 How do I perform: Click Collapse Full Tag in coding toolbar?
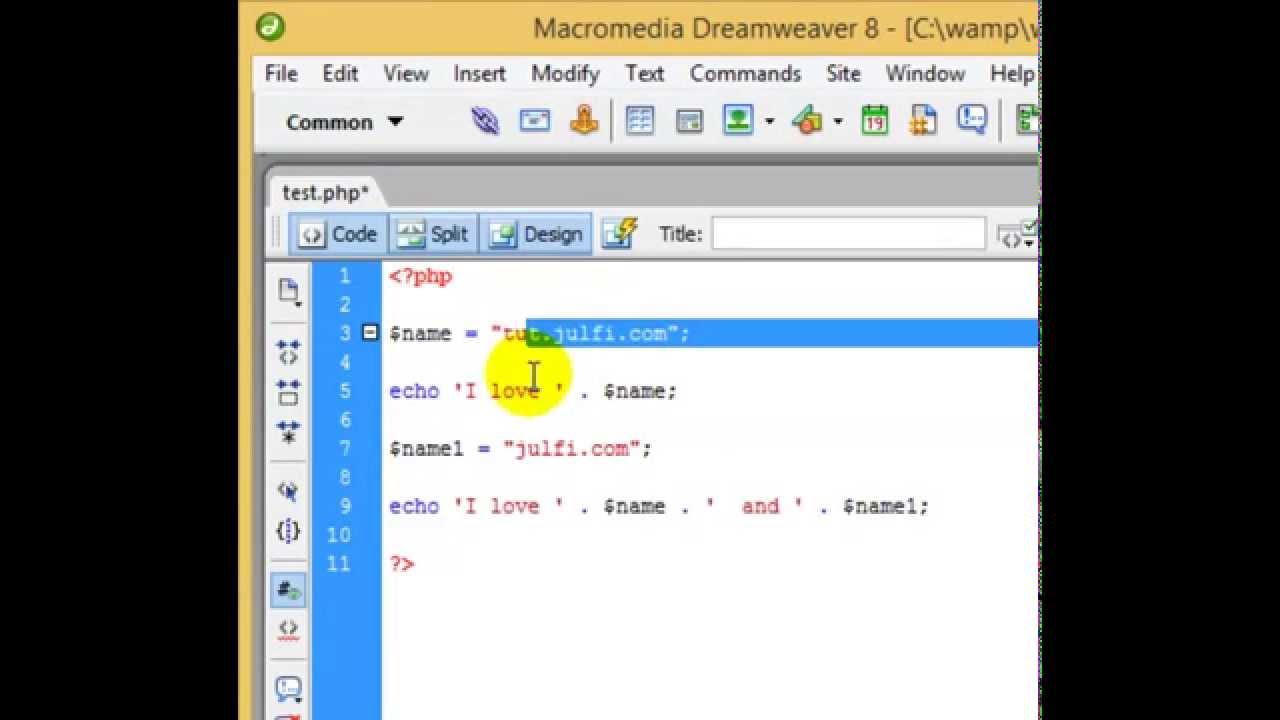tap(288, 351)
